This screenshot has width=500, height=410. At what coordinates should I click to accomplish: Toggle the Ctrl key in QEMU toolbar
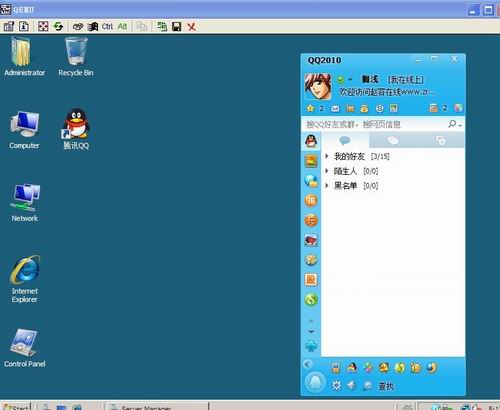[107, 27]
